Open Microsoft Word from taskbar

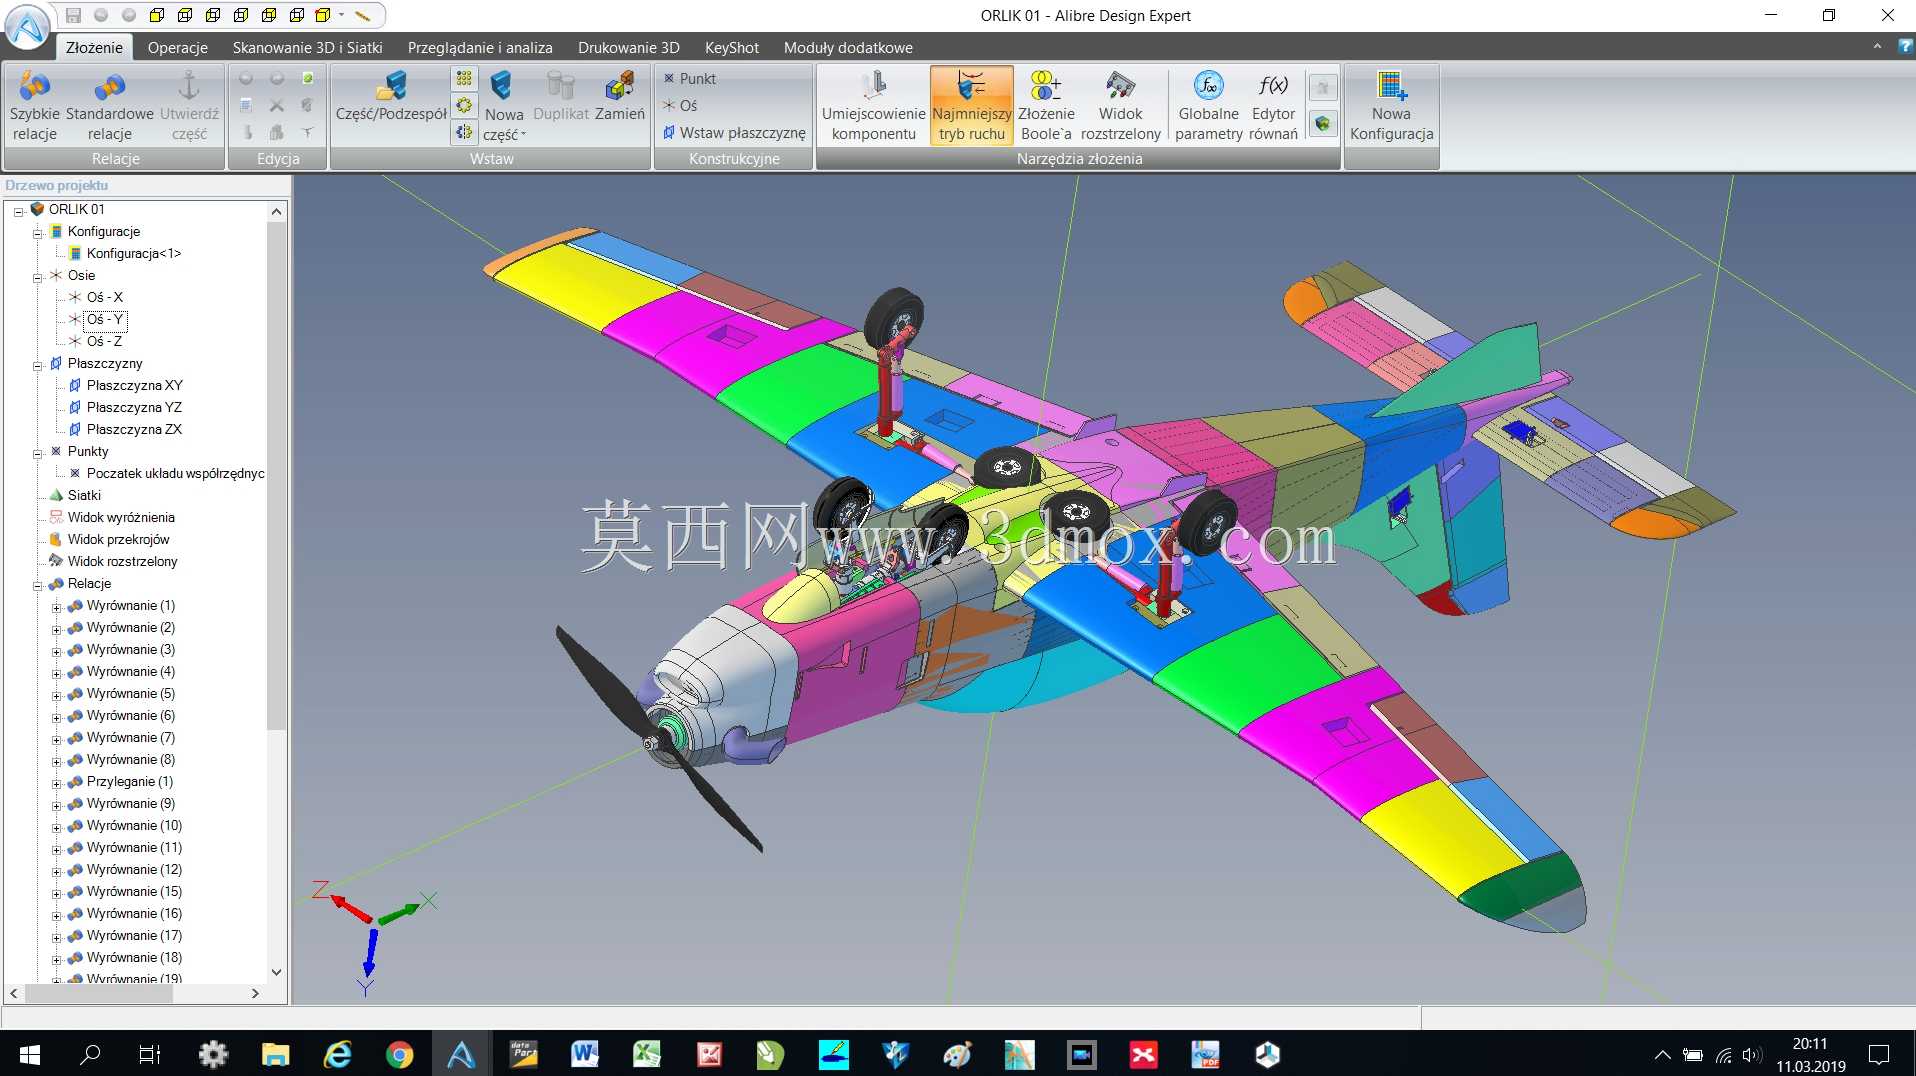(x=585, y=1054)
